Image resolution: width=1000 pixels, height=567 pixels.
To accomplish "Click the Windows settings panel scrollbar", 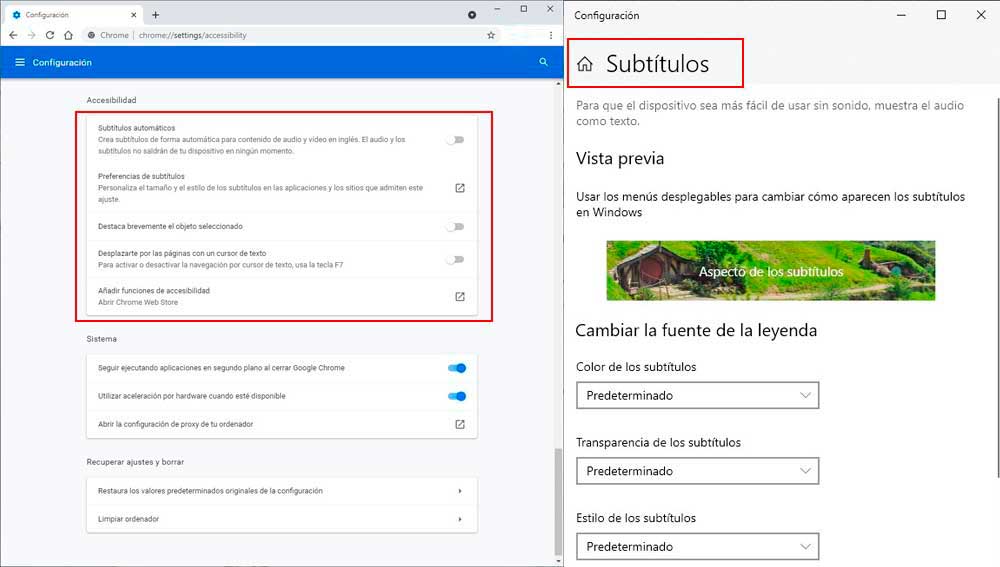I will click(998, 287).
